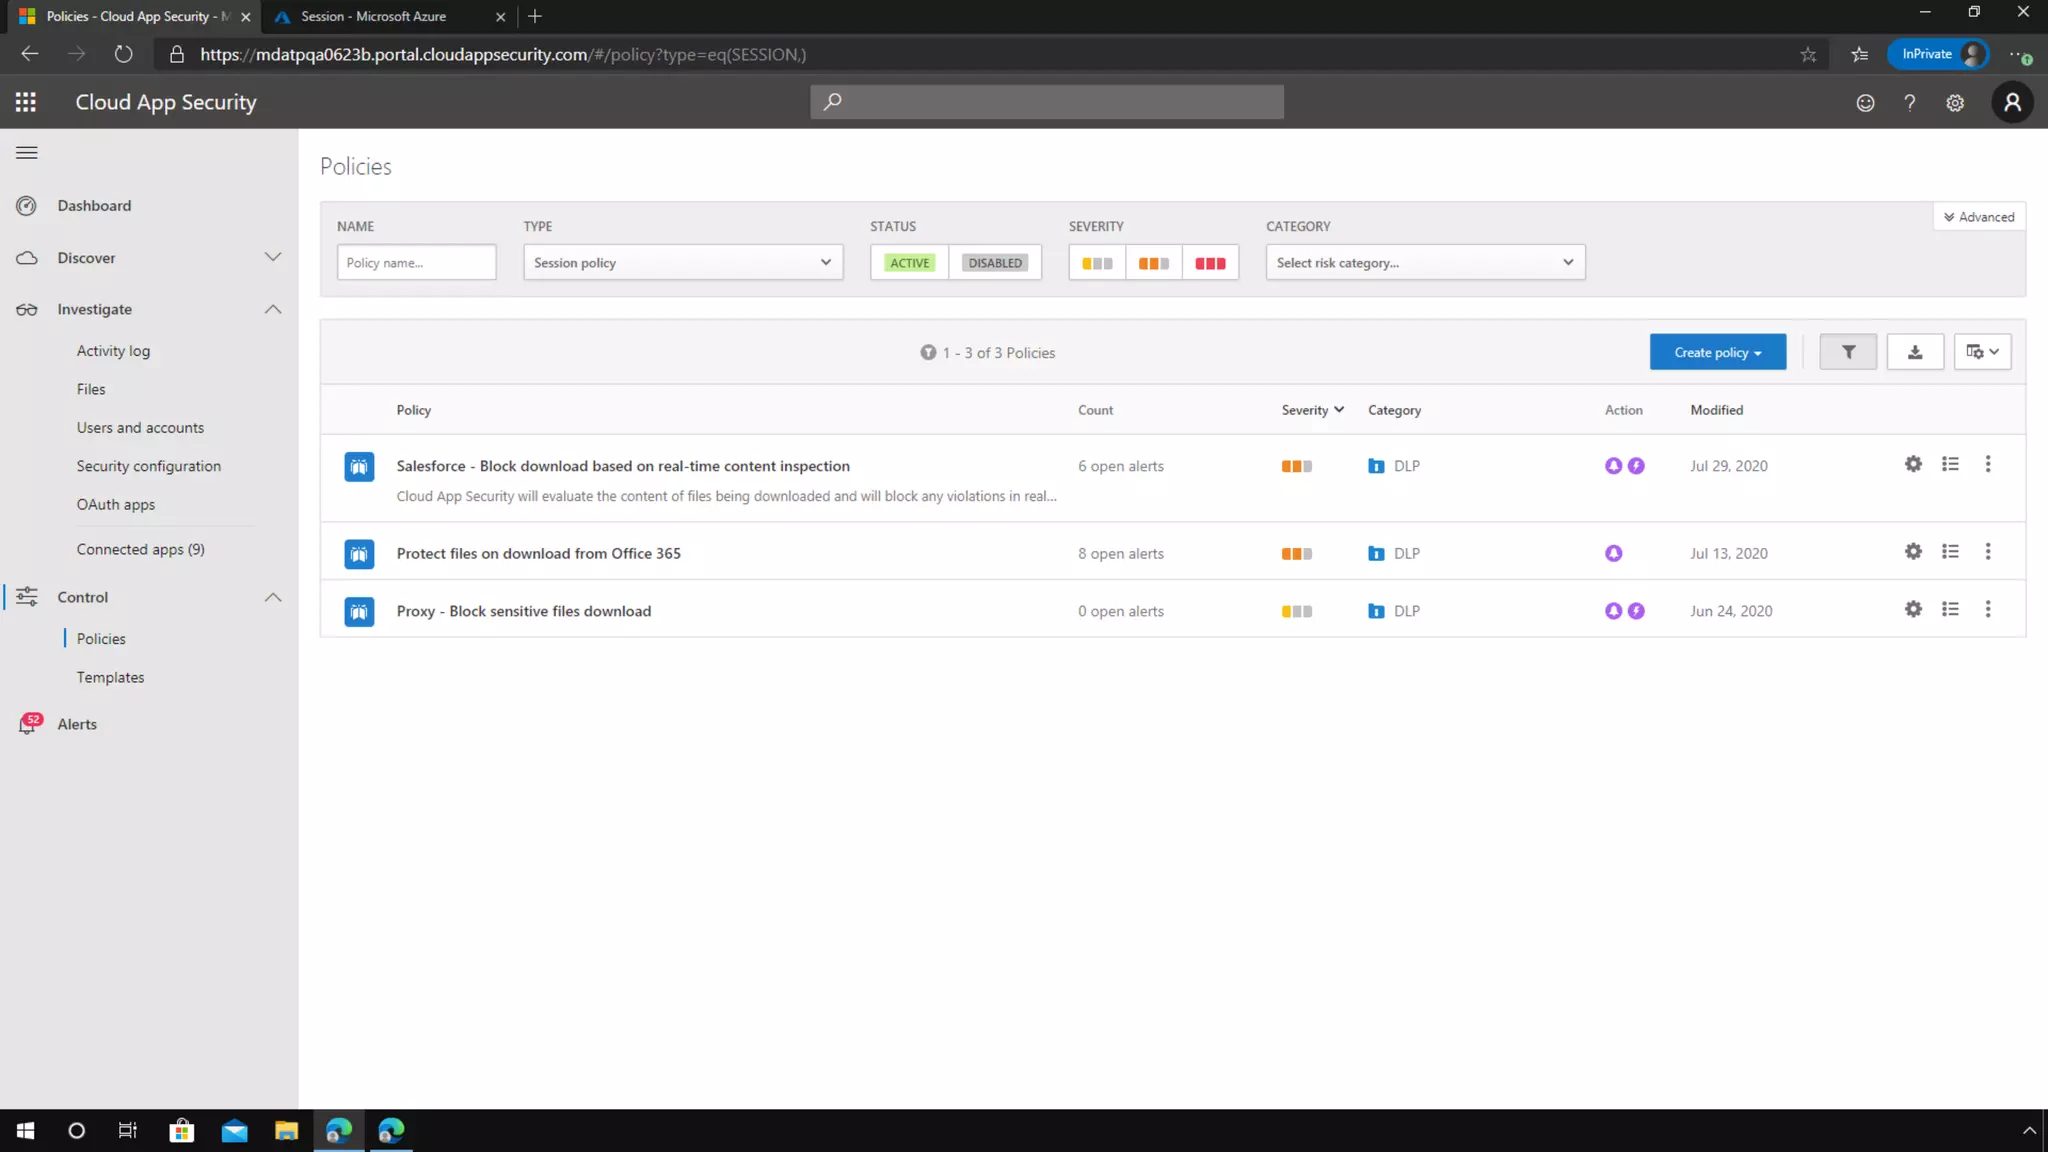
Task: Click the Policy name input field
Action: pyautogui.click(x=416, y=263)
